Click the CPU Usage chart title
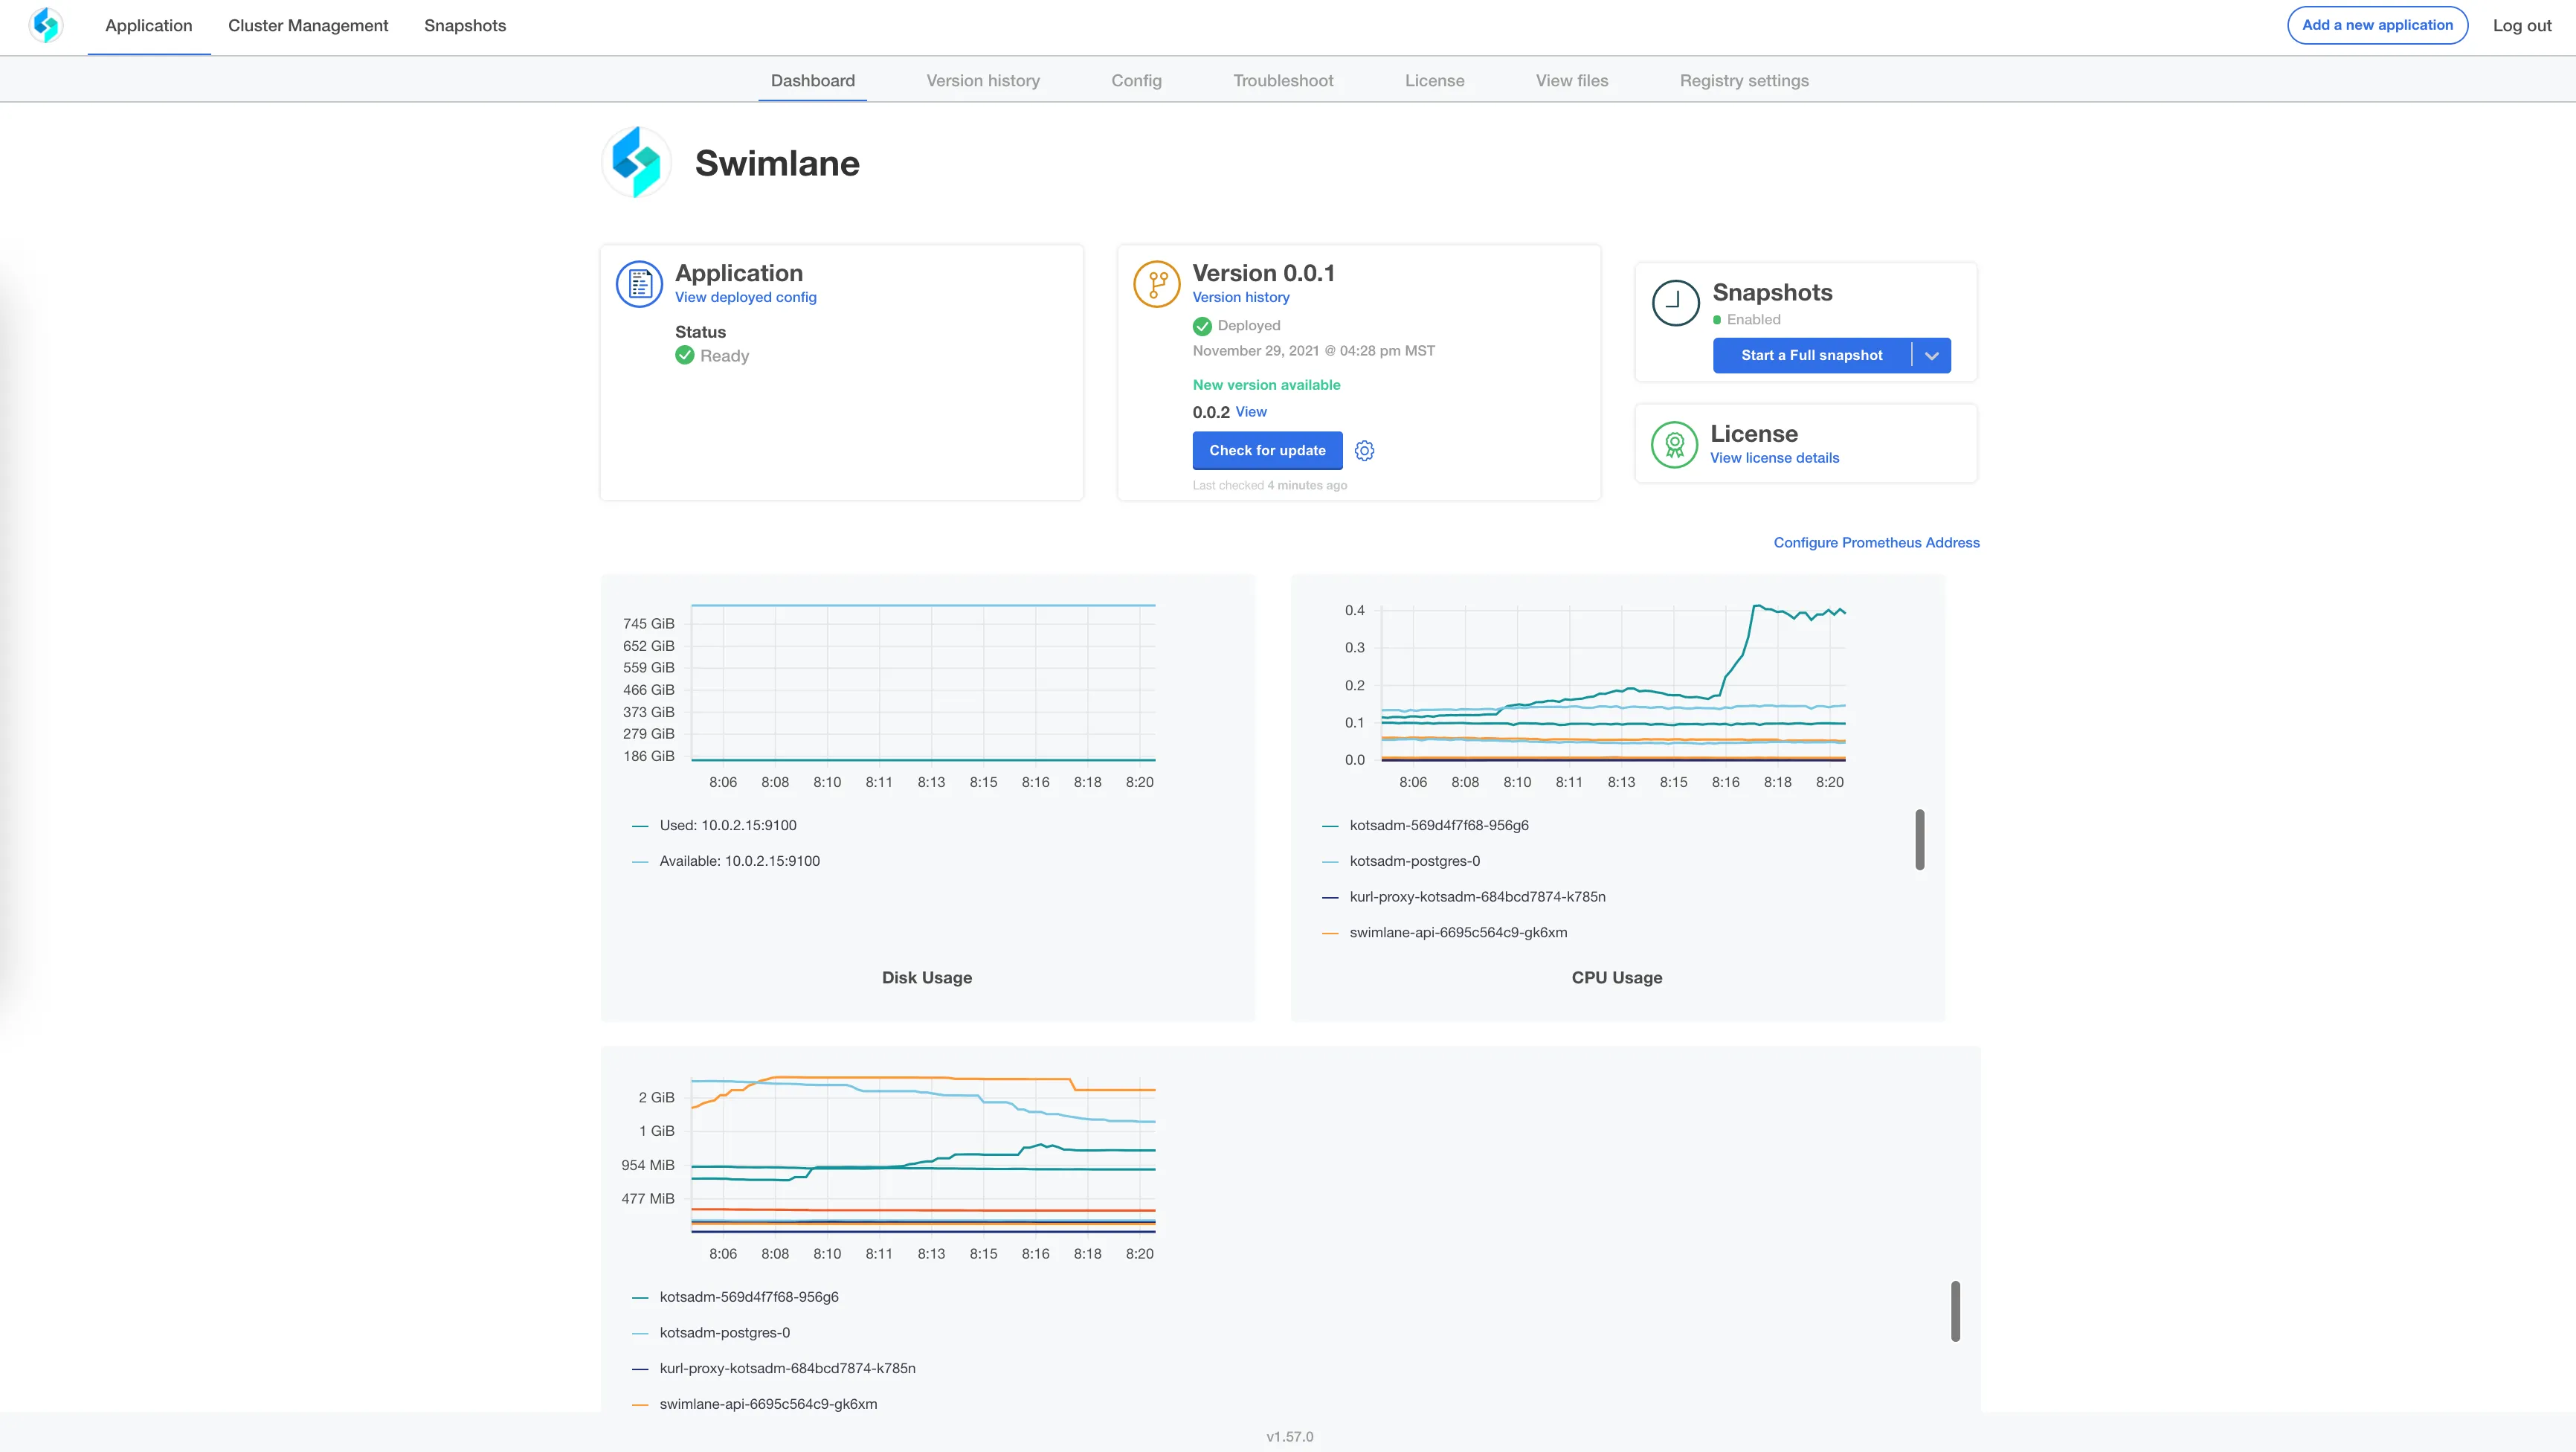Screen dimensions: 2576x1452 click(x=1617, y=978)
